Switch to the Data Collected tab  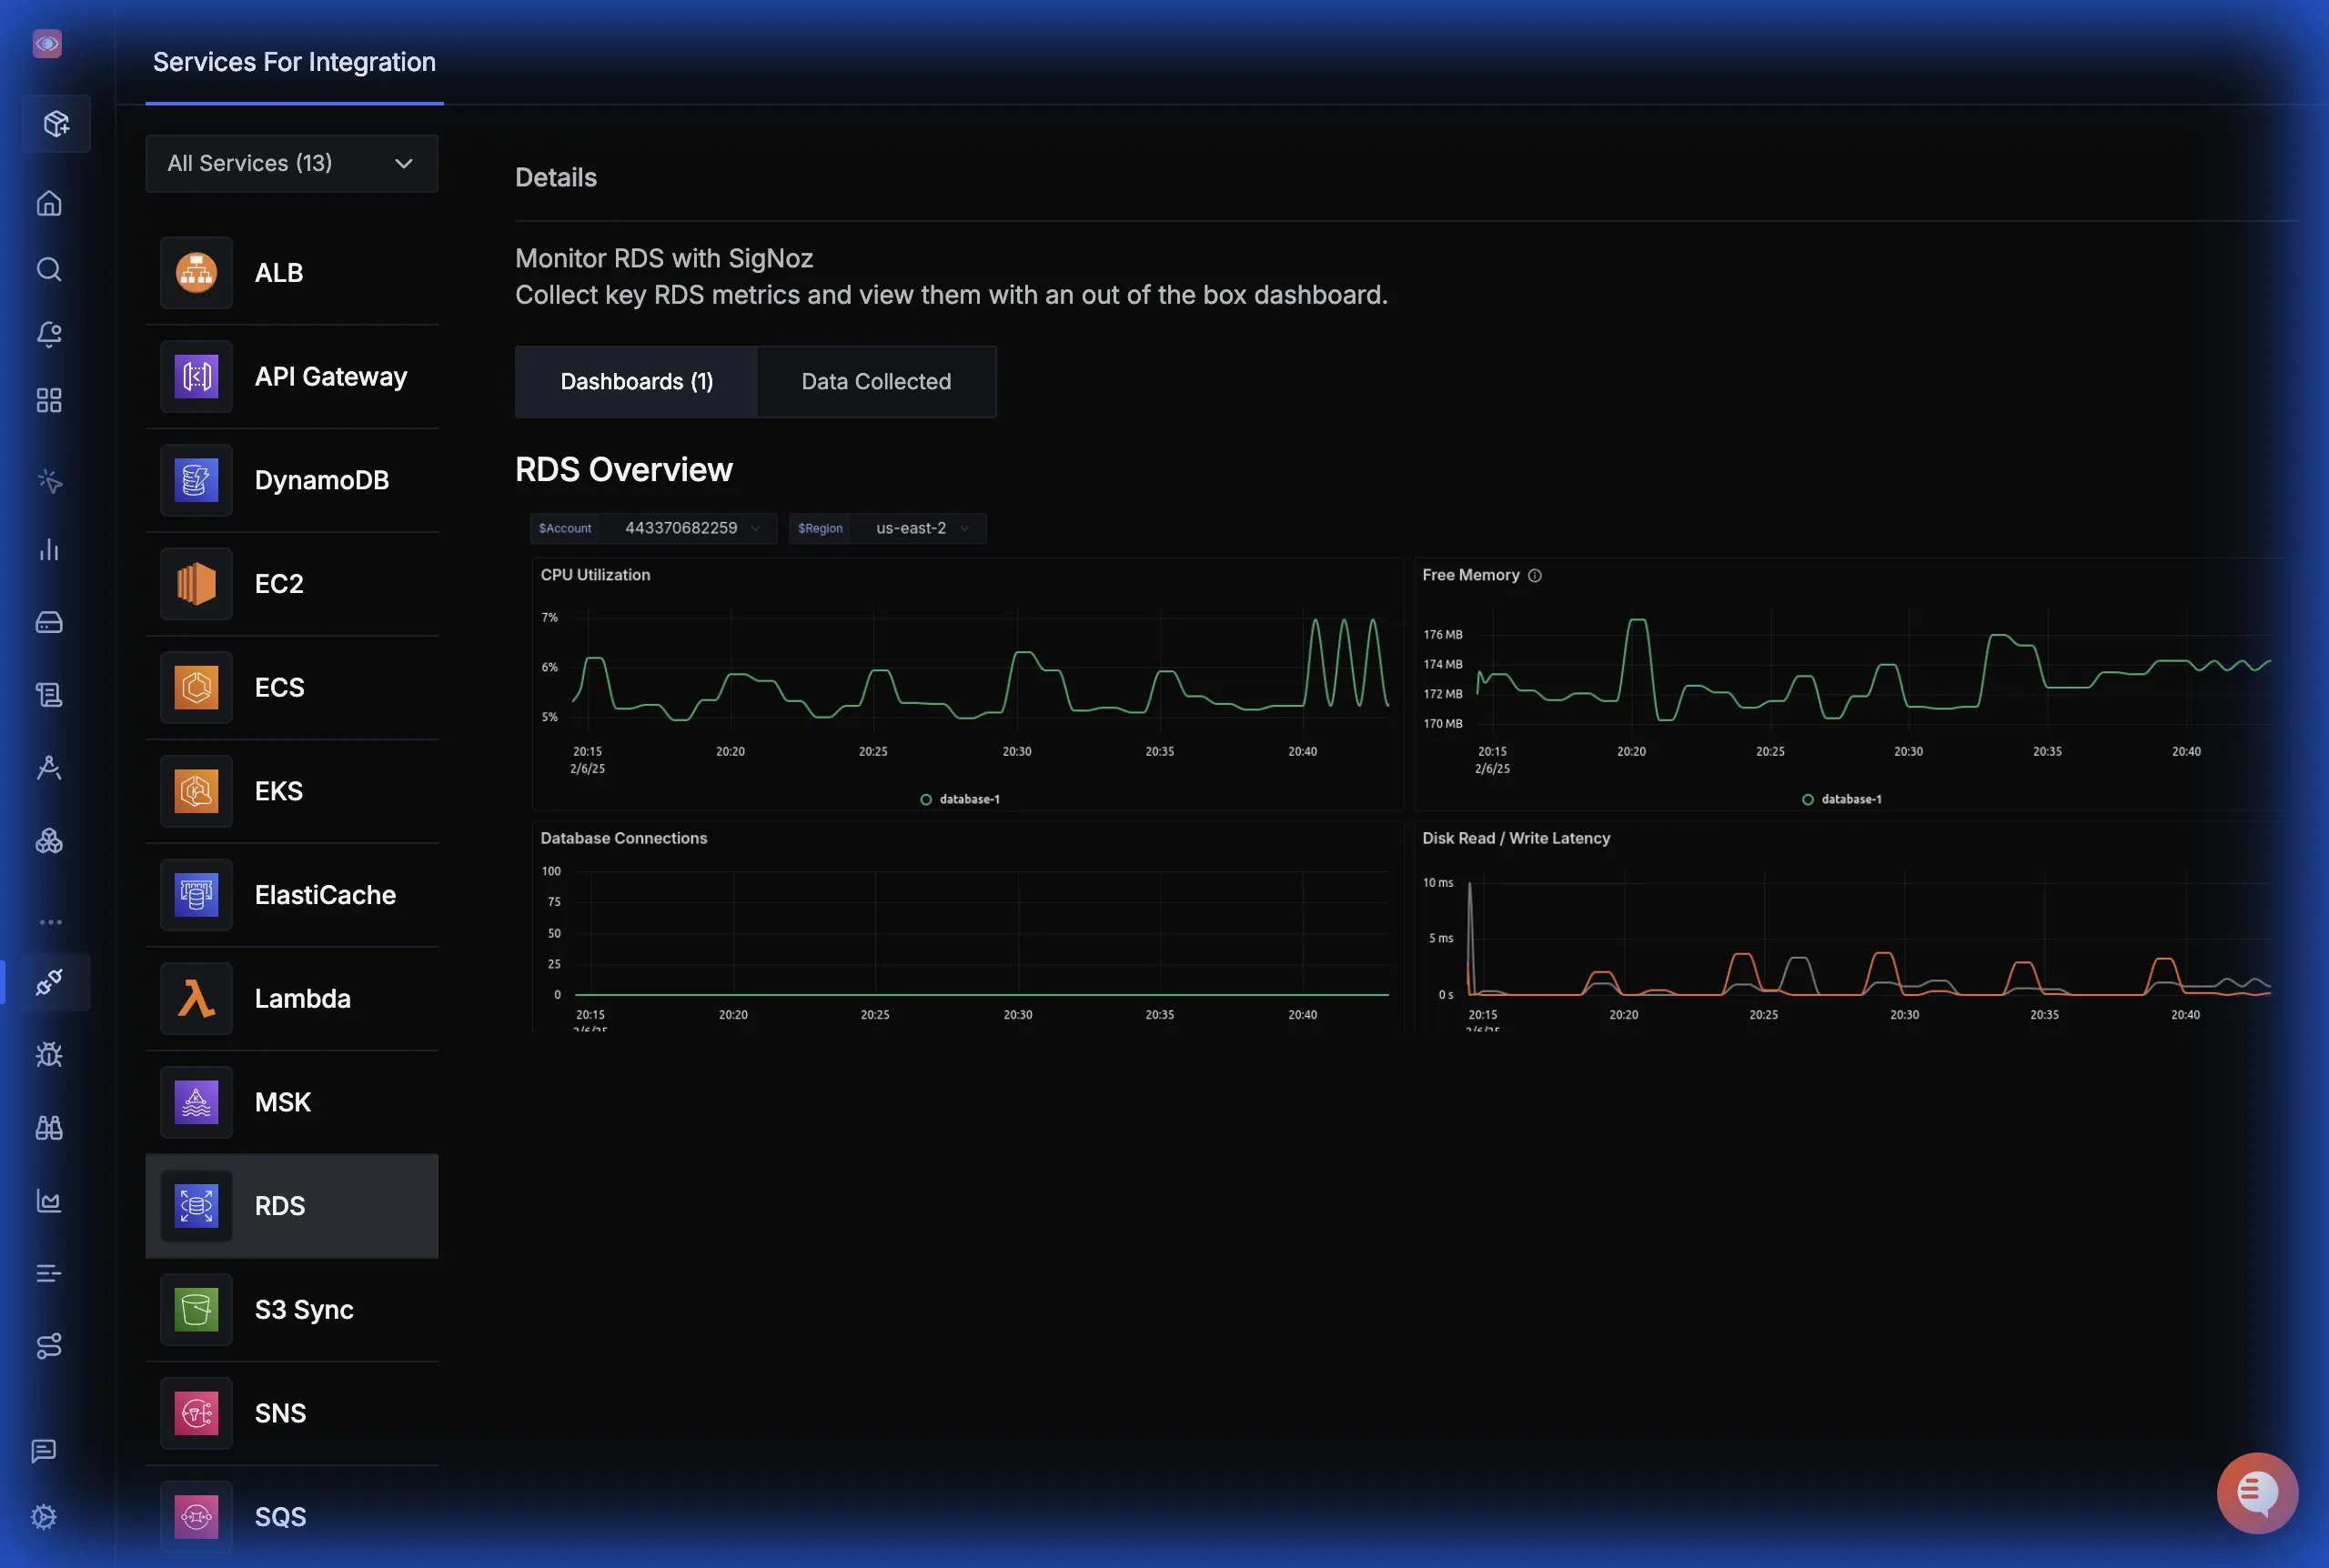[876, 382]
